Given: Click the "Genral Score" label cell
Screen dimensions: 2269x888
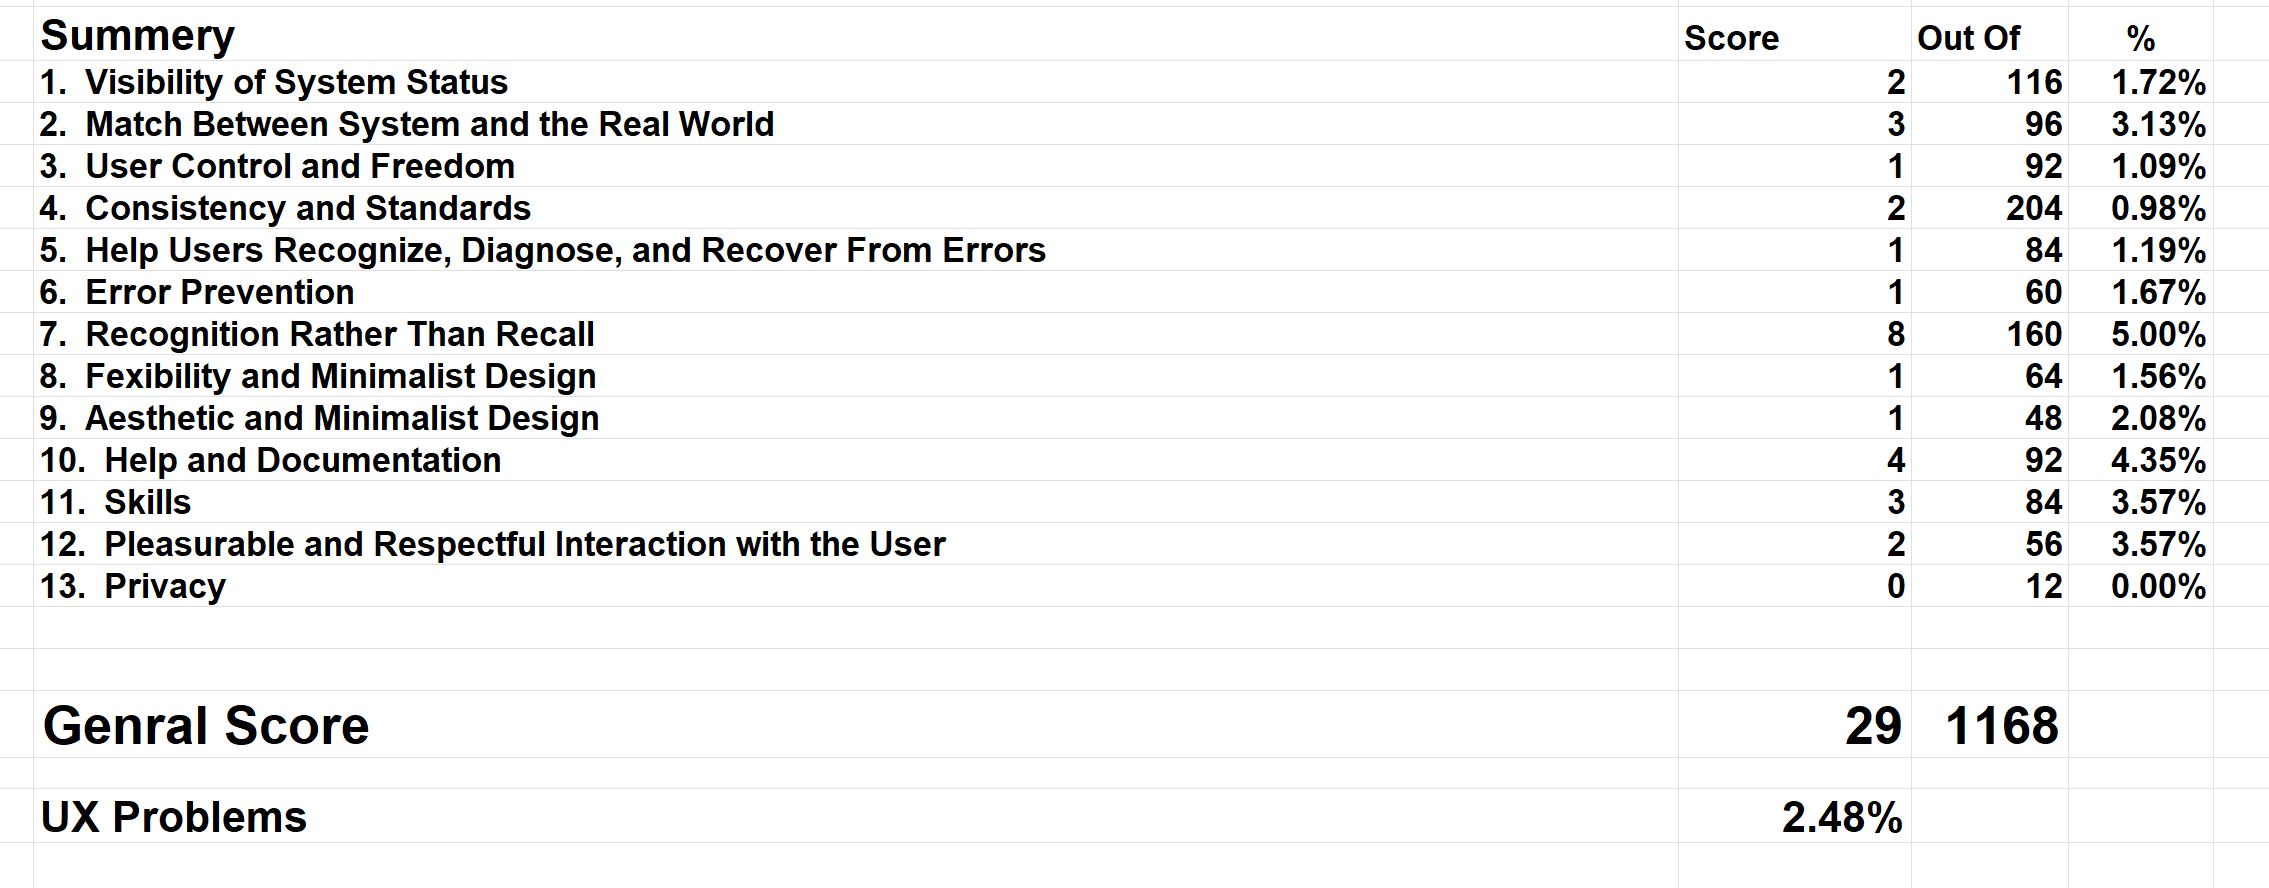Looking at the screenshot, I should (206, 726).
